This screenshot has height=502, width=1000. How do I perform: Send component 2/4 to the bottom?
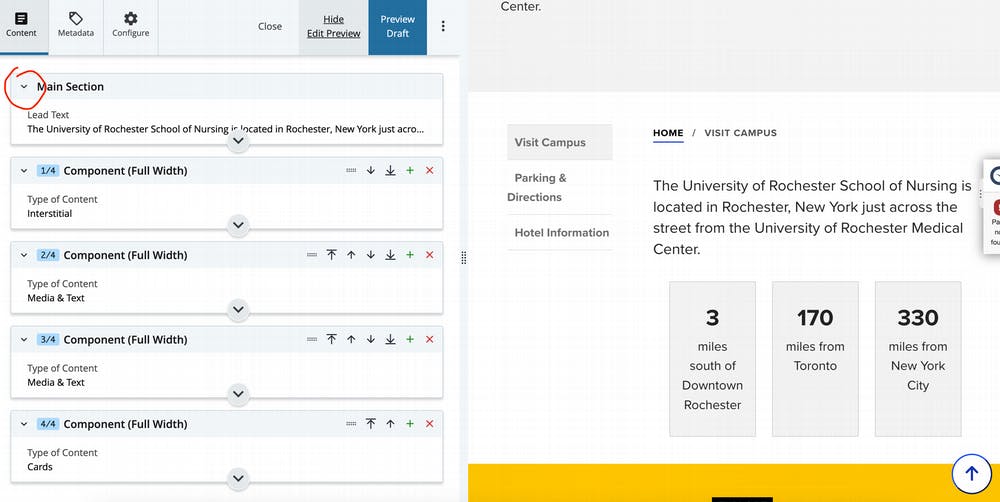(390, 255)
